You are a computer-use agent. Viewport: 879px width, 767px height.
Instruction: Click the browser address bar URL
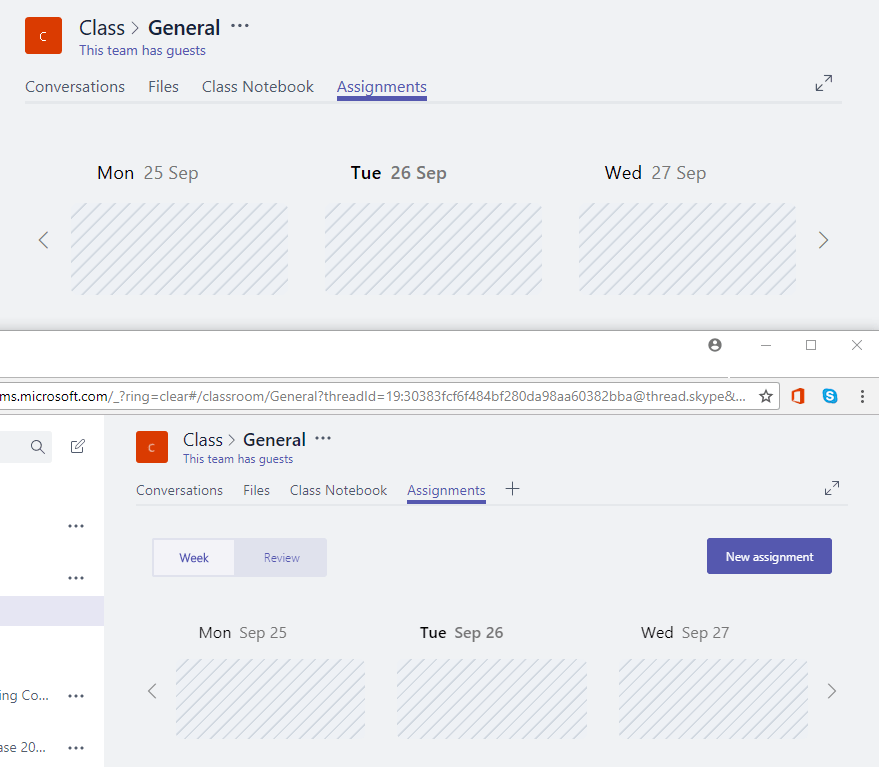coord(373,396)
